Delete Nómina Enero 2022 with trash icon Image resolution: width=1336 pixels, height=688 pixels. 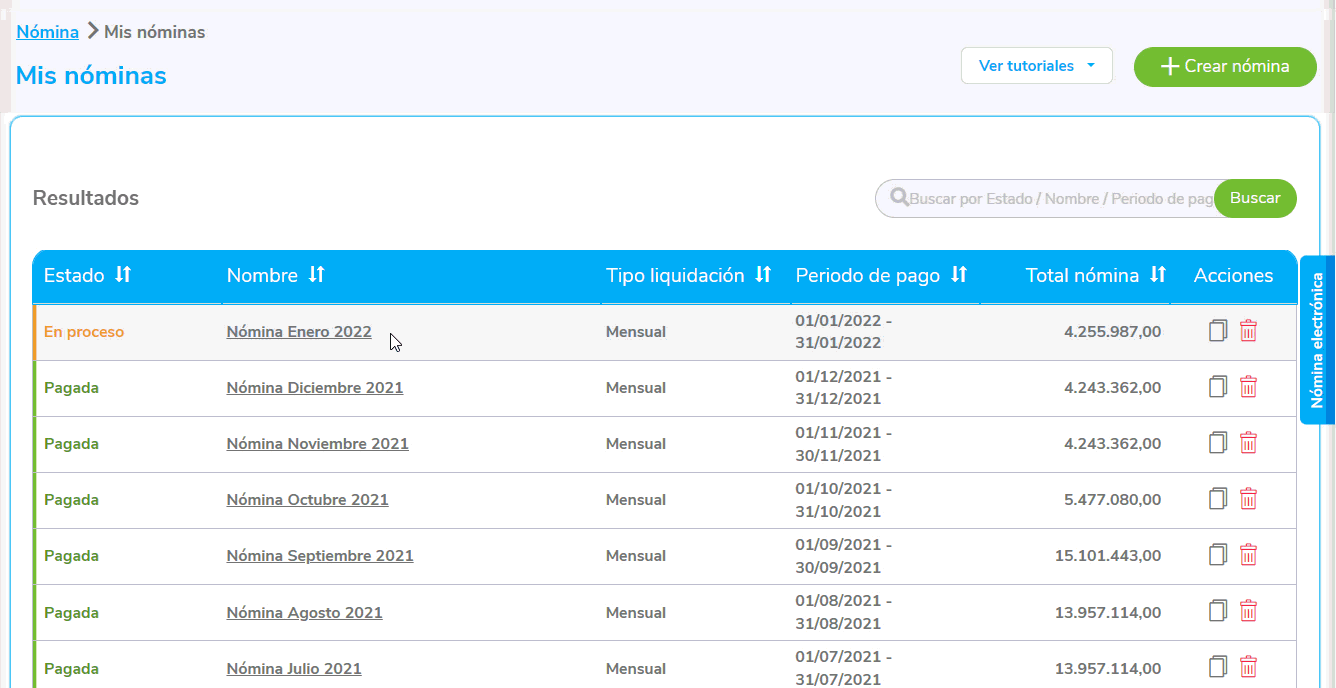click(x=1248, y=331)
